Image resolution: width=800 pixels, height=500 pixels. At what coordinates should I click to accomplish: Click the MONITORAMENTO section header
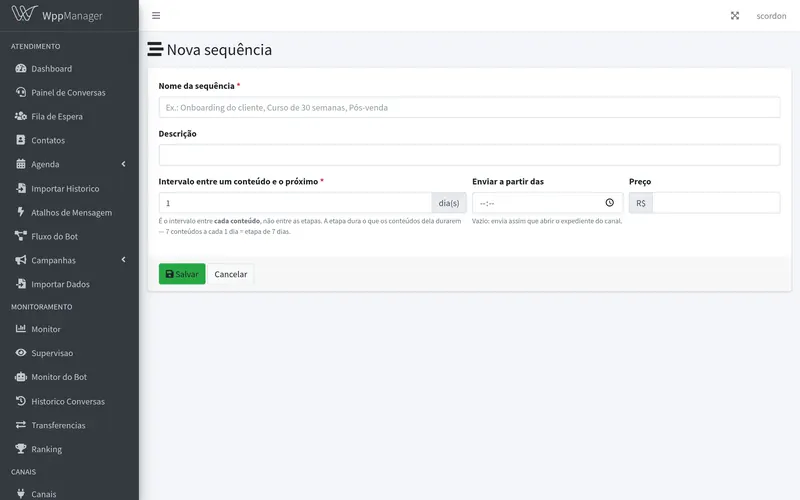(x=41, y=307)
